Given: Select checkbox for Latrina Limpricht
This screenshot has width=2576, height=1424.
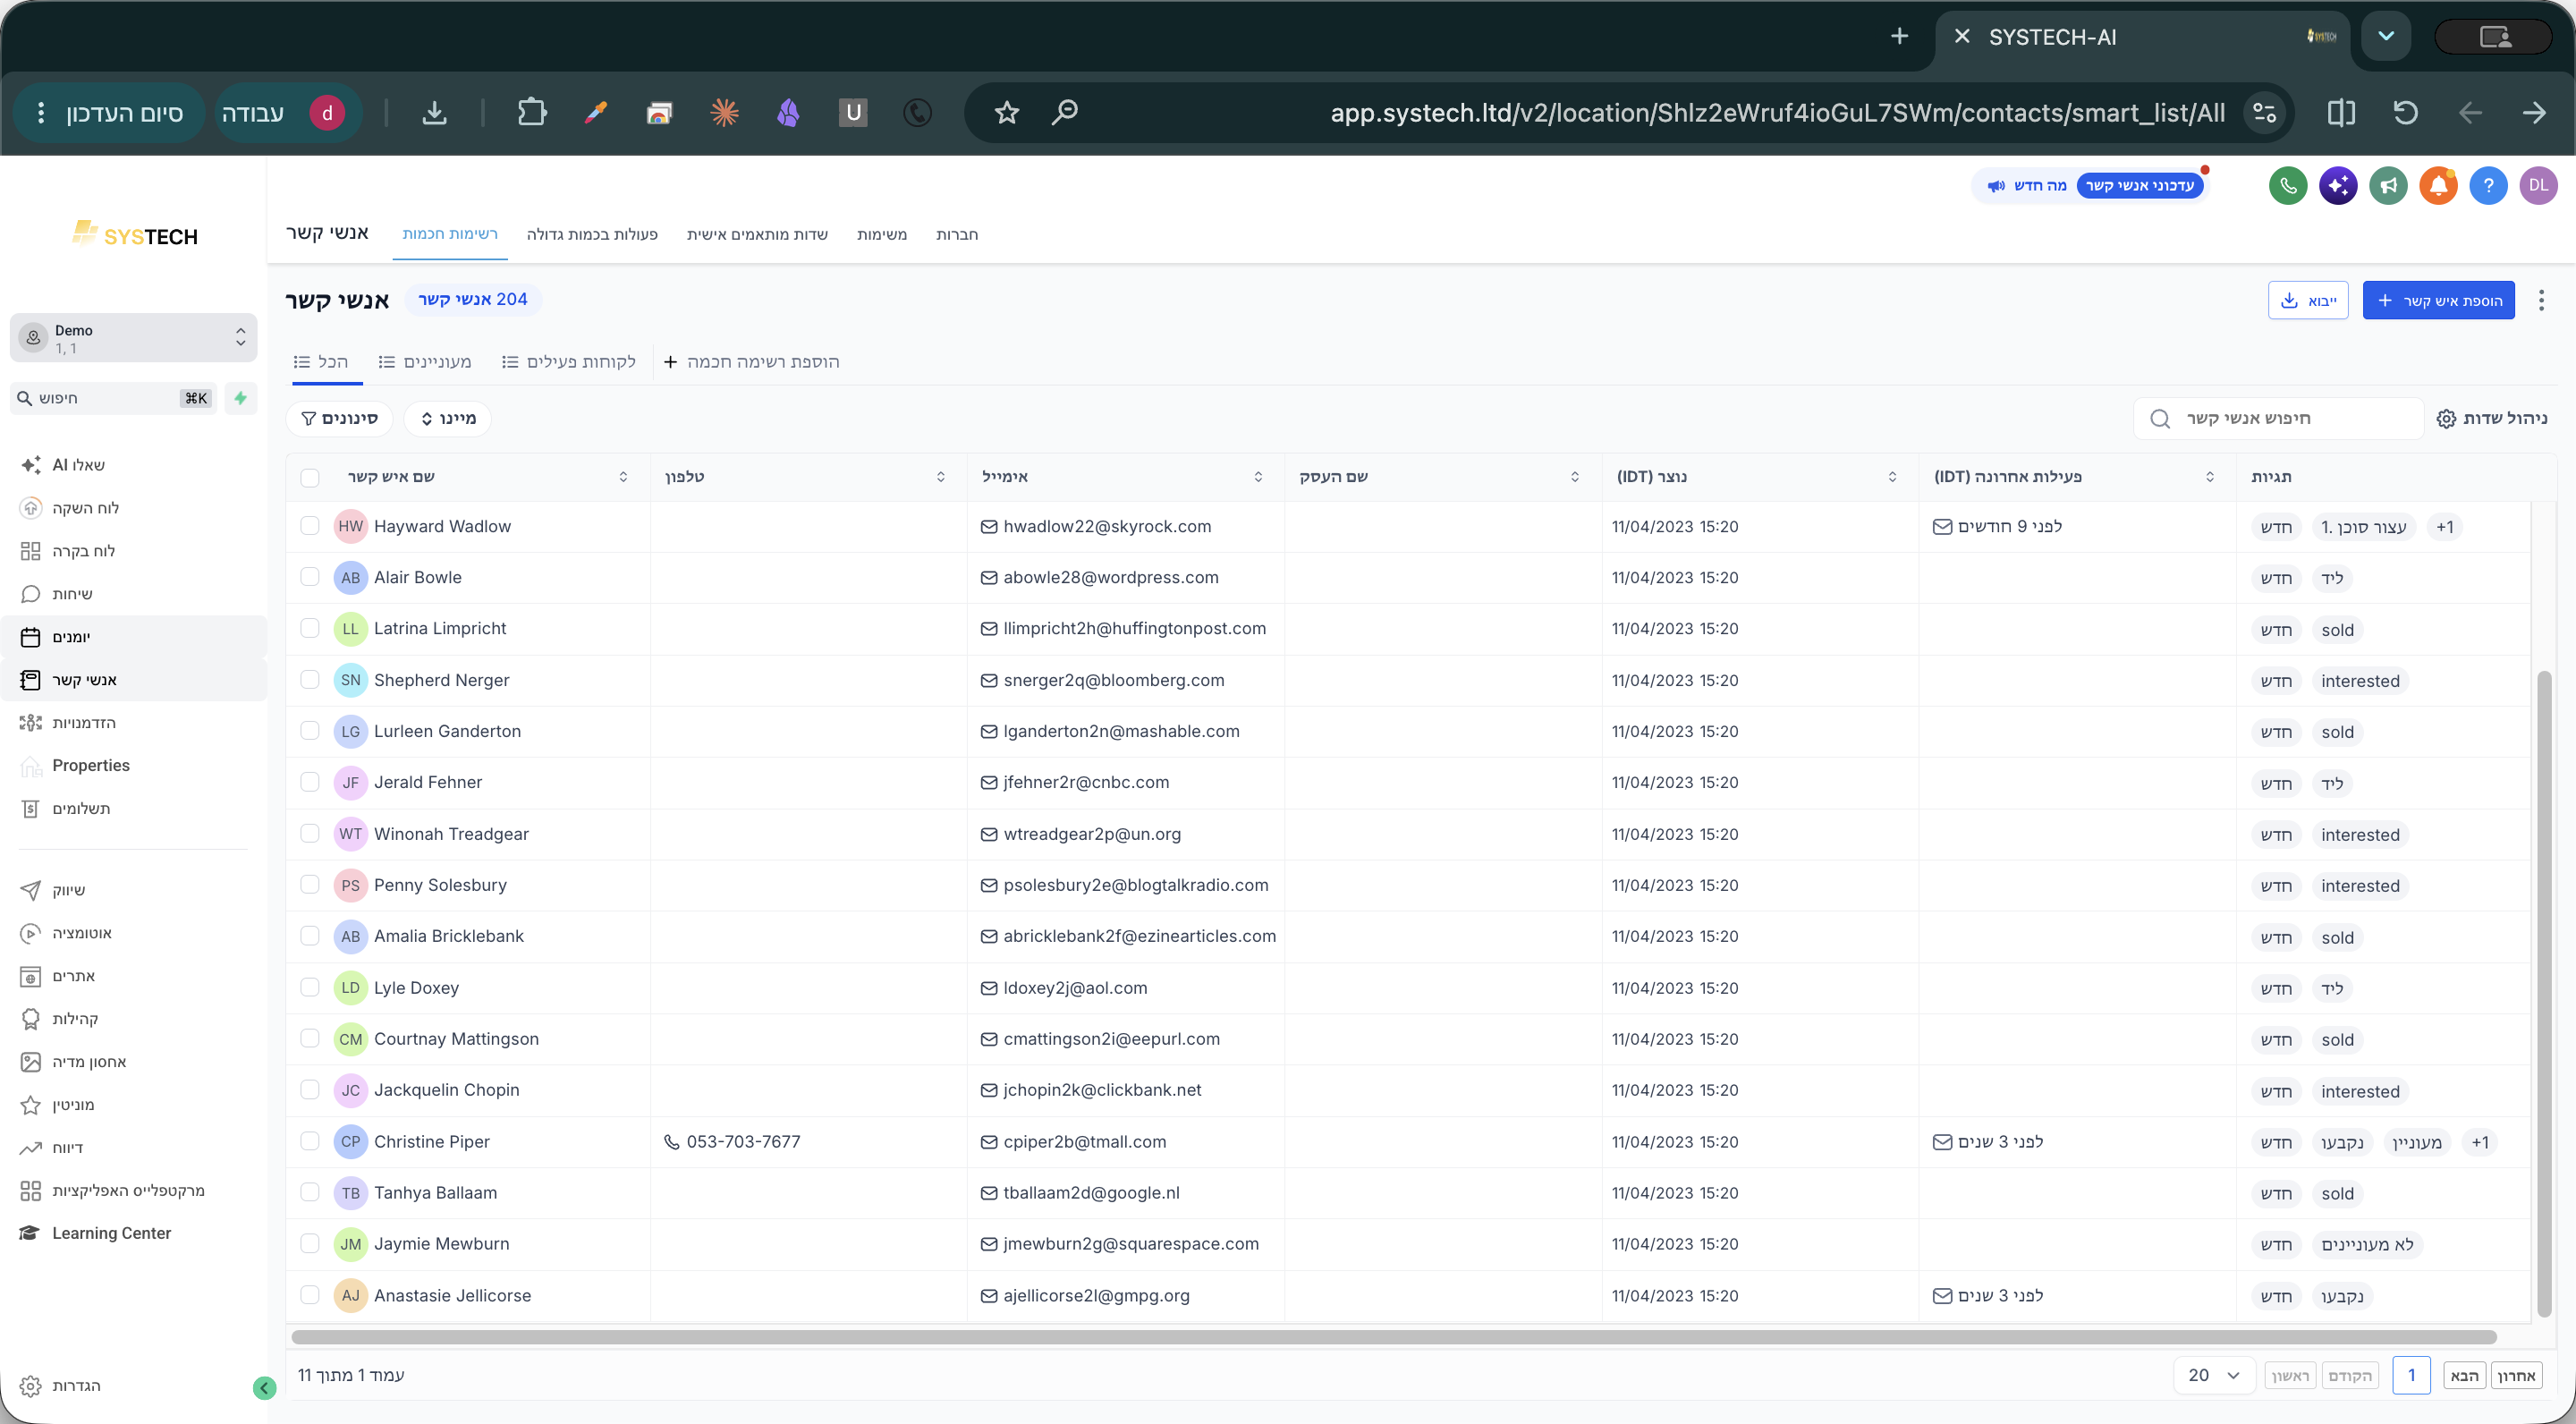Looking at the screenshot, I should [310, 628].
